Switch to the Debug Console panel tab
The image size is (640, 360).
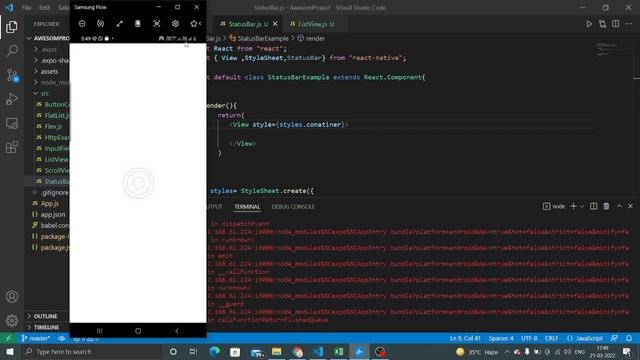click(293, 207)
